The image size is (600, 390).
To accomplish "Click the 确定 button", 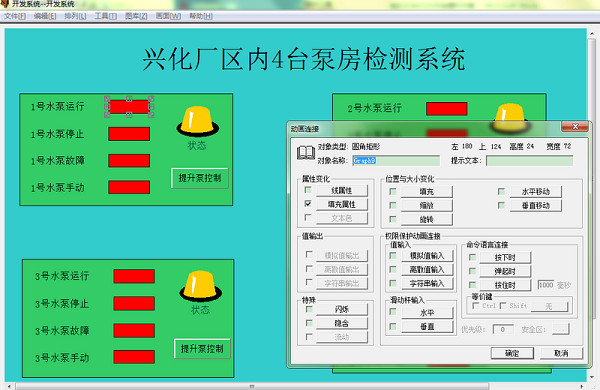I will click(512, 353).
